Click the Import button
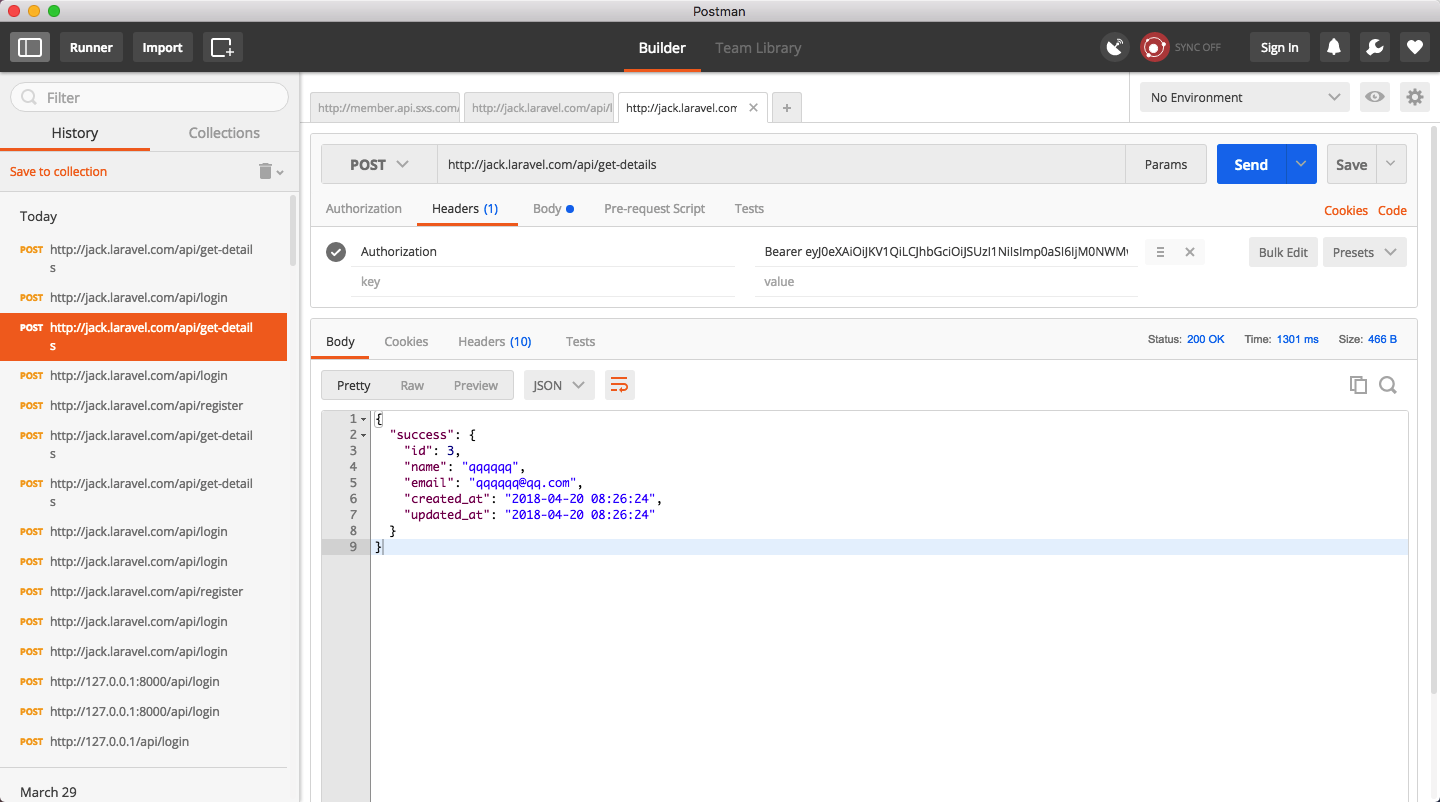This screenshot has width=1440, height=802. coord(162,47)
